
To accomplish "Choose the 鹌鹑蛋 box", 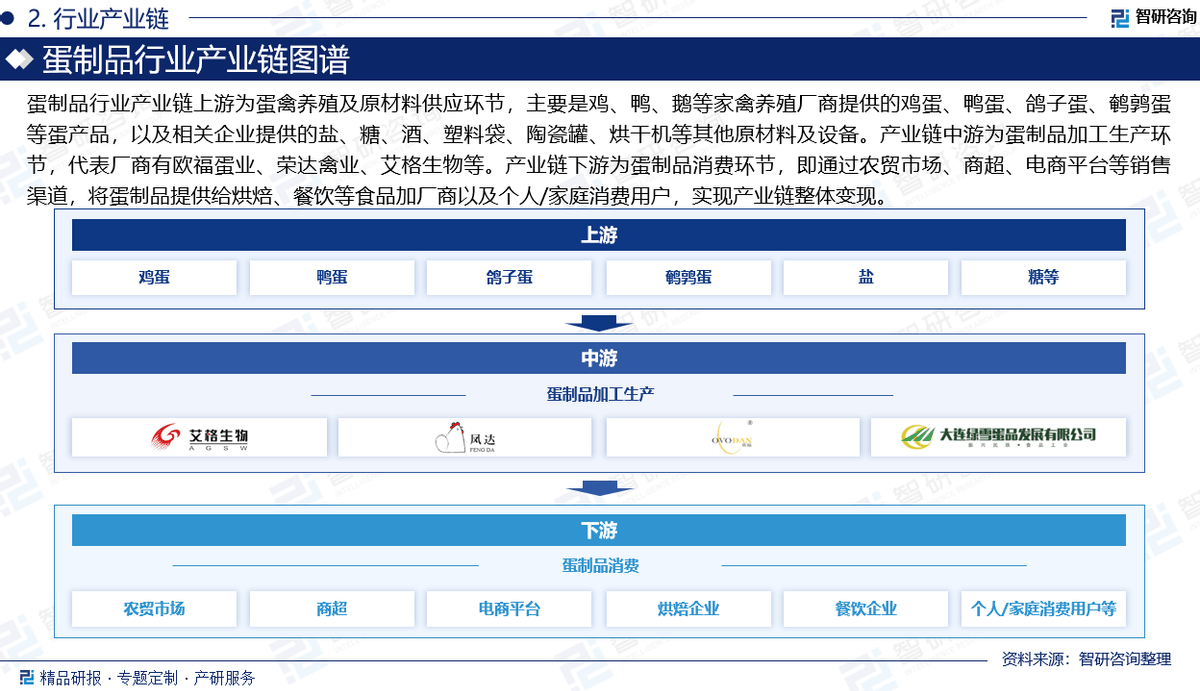I will coord(688,278).
